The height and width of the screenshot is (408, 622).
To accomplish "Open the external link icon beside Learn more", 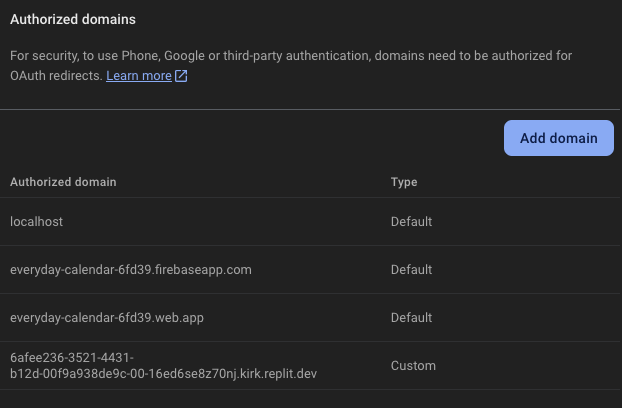I will pos(181,76).
